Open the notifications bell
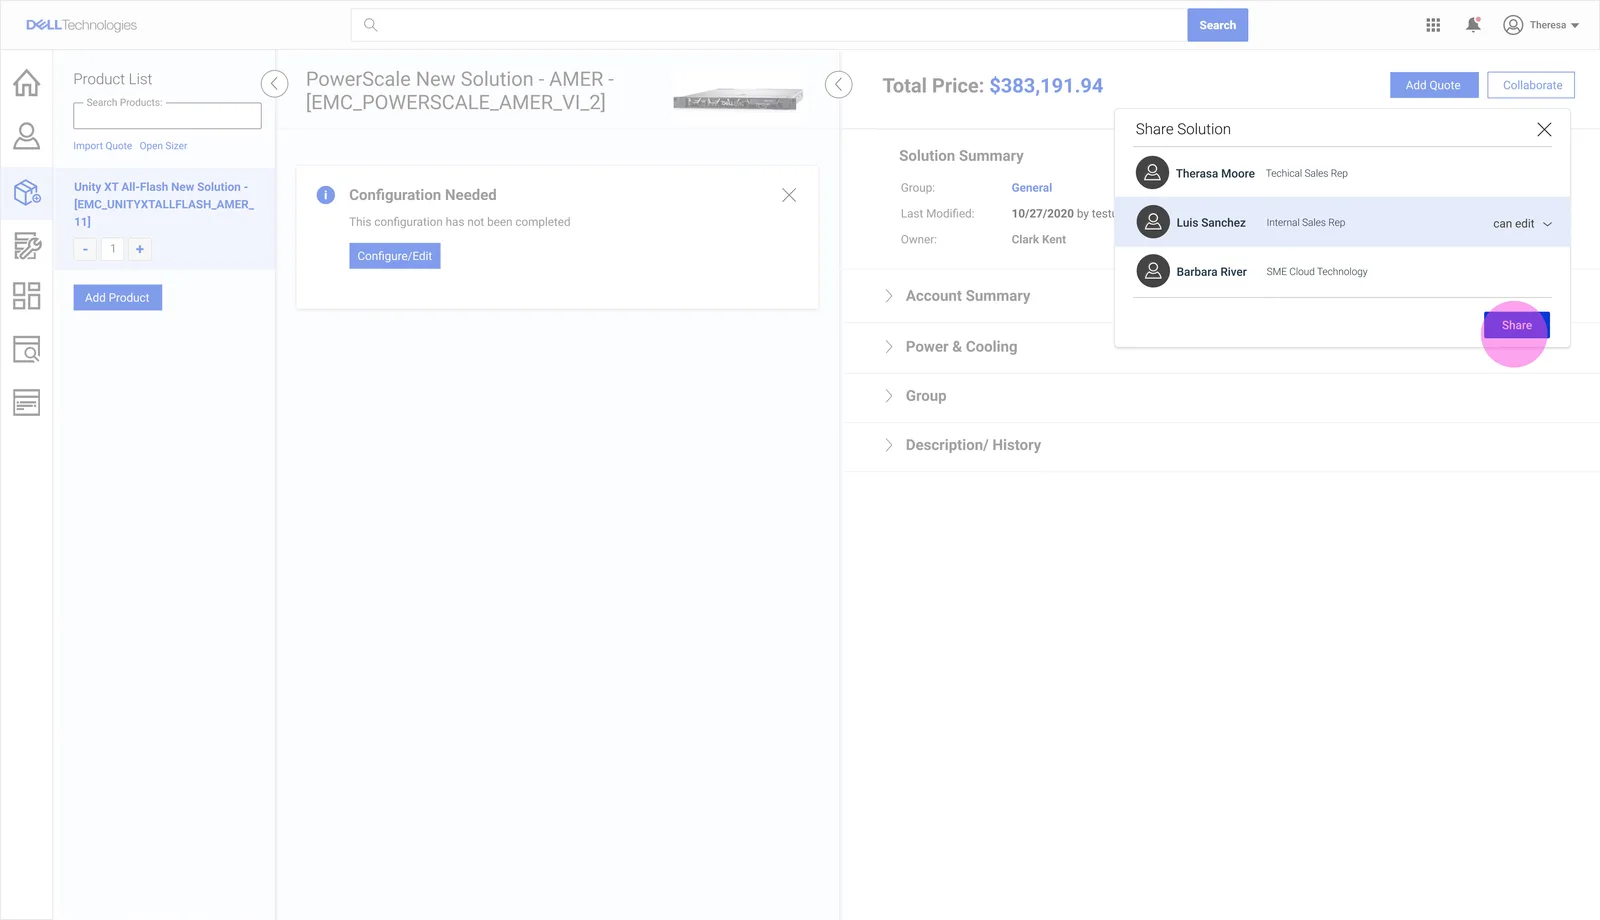Viewport: 1600px width, 920px height. click(x=1473, y=25)
